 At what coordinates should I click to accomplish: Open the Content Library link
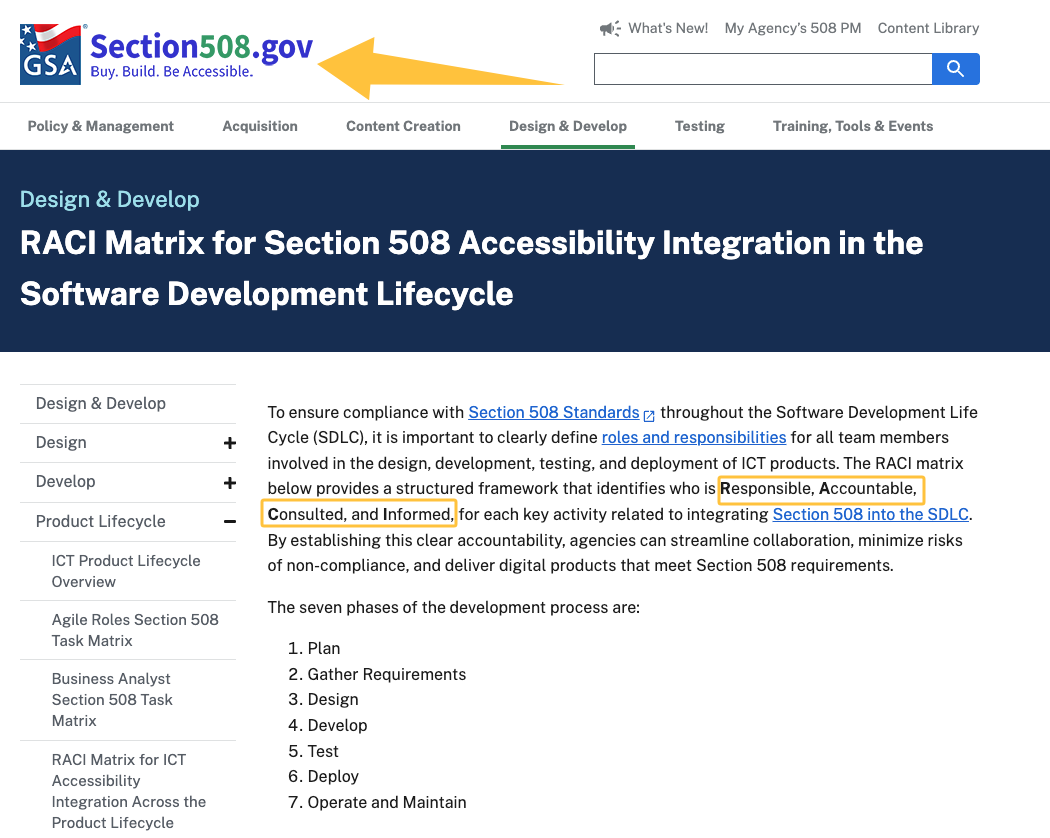[928, 28]
